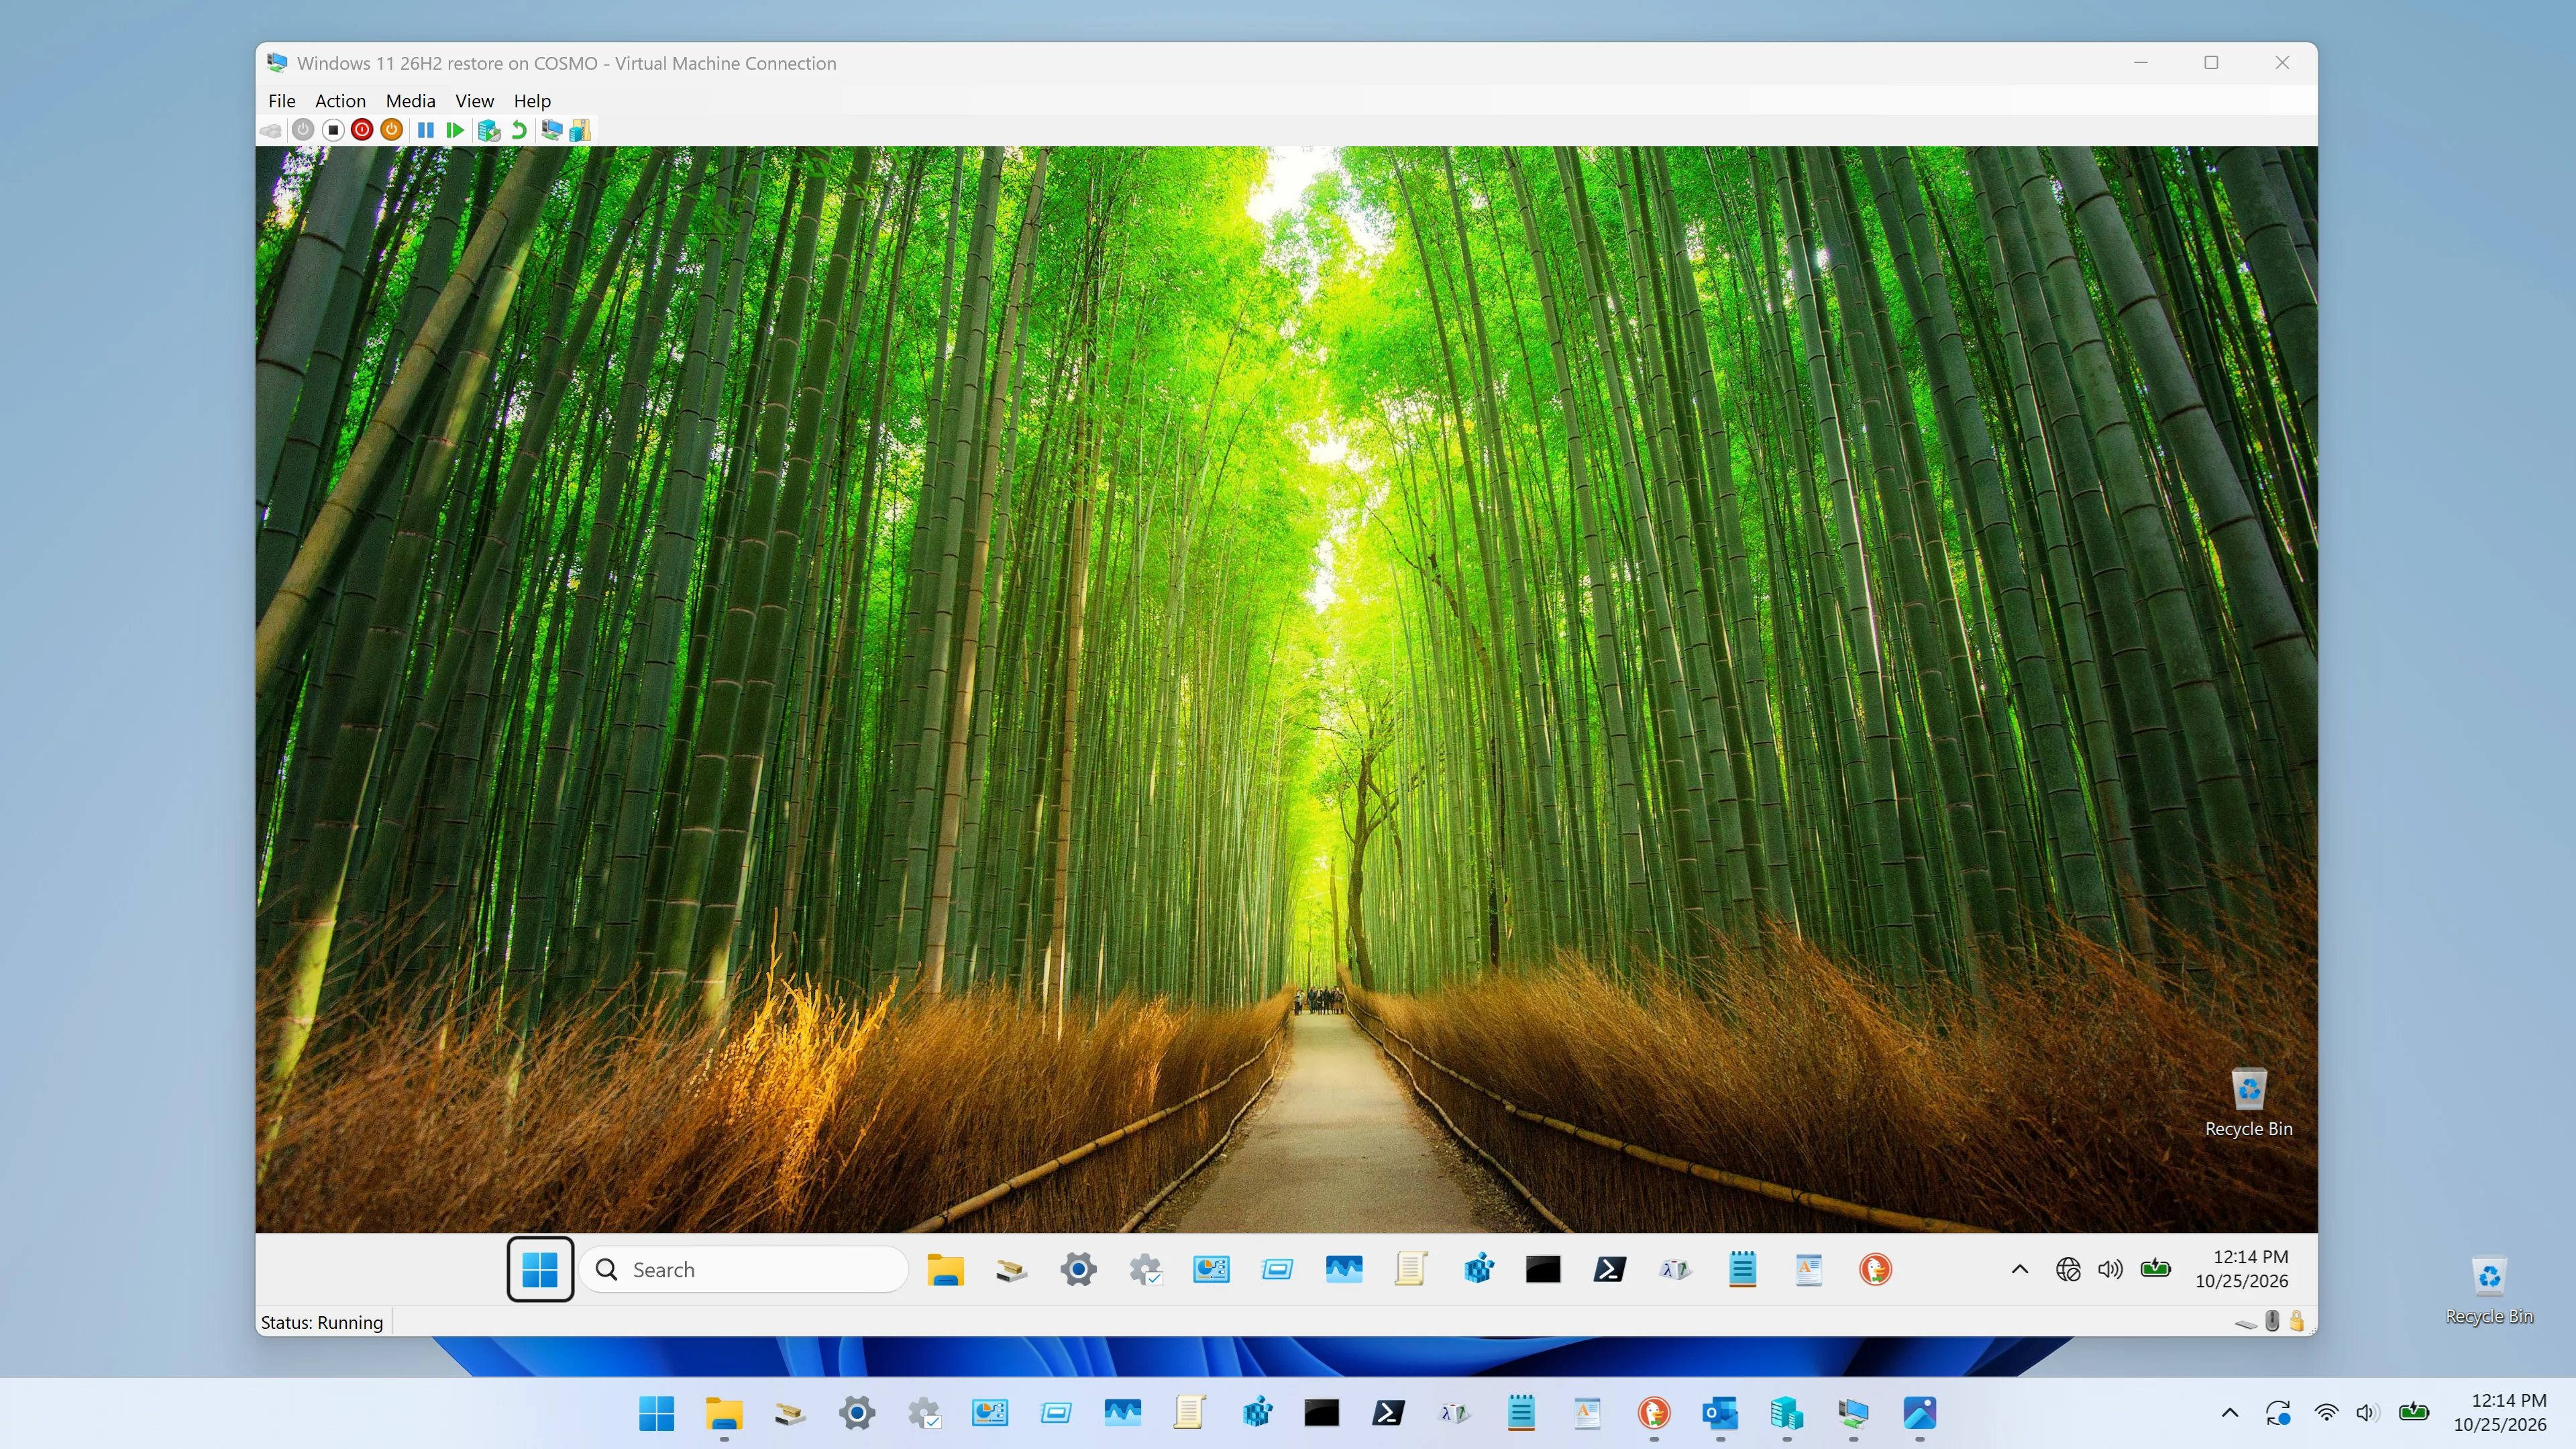Viewport: 2576px width, 1449px height.
Task: Click the orange Save state icon
Action: click(x=392, y=130)
